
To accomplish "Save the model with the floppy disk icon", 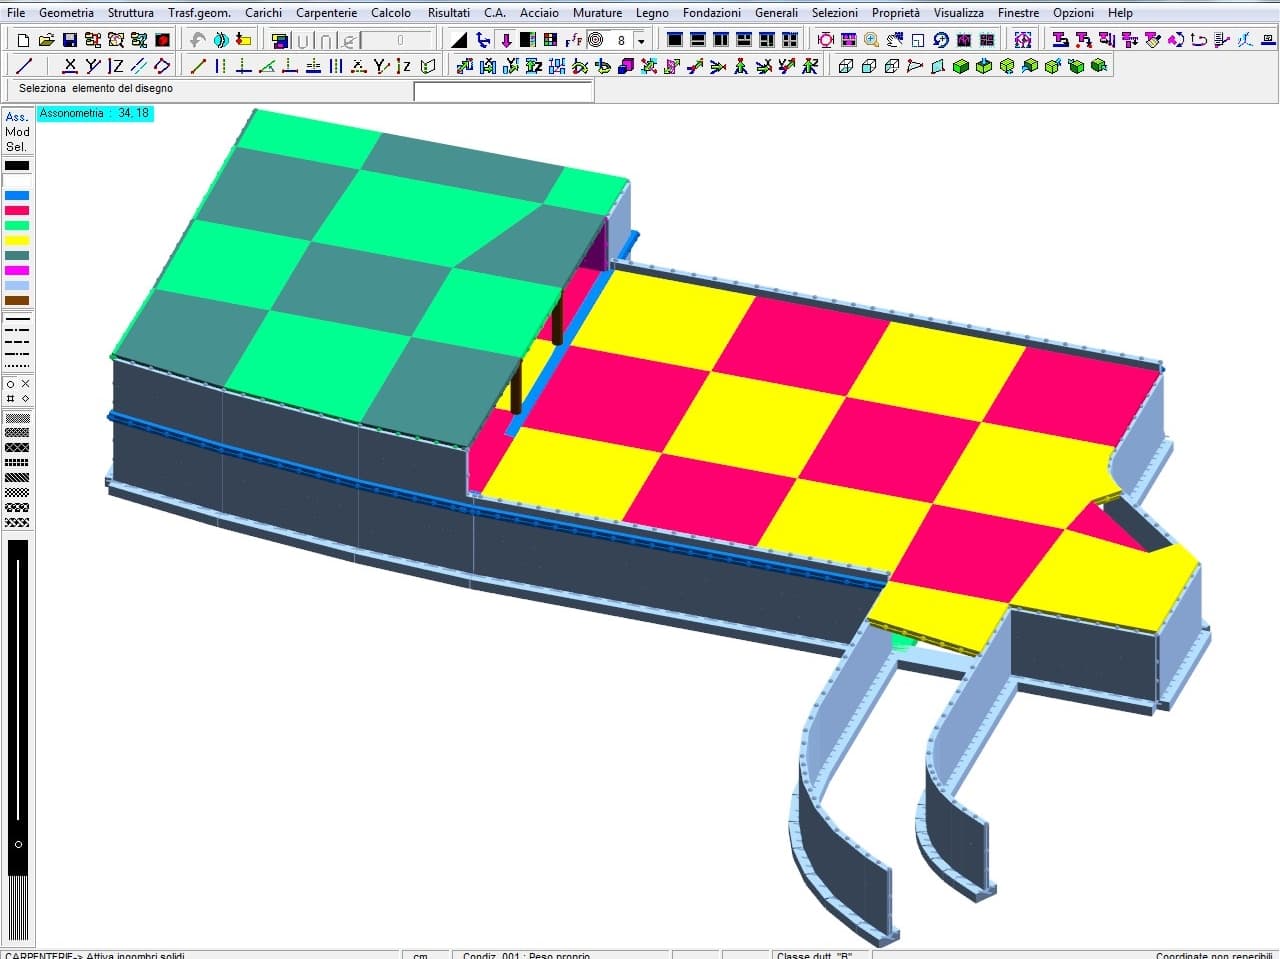I will 70,40.
